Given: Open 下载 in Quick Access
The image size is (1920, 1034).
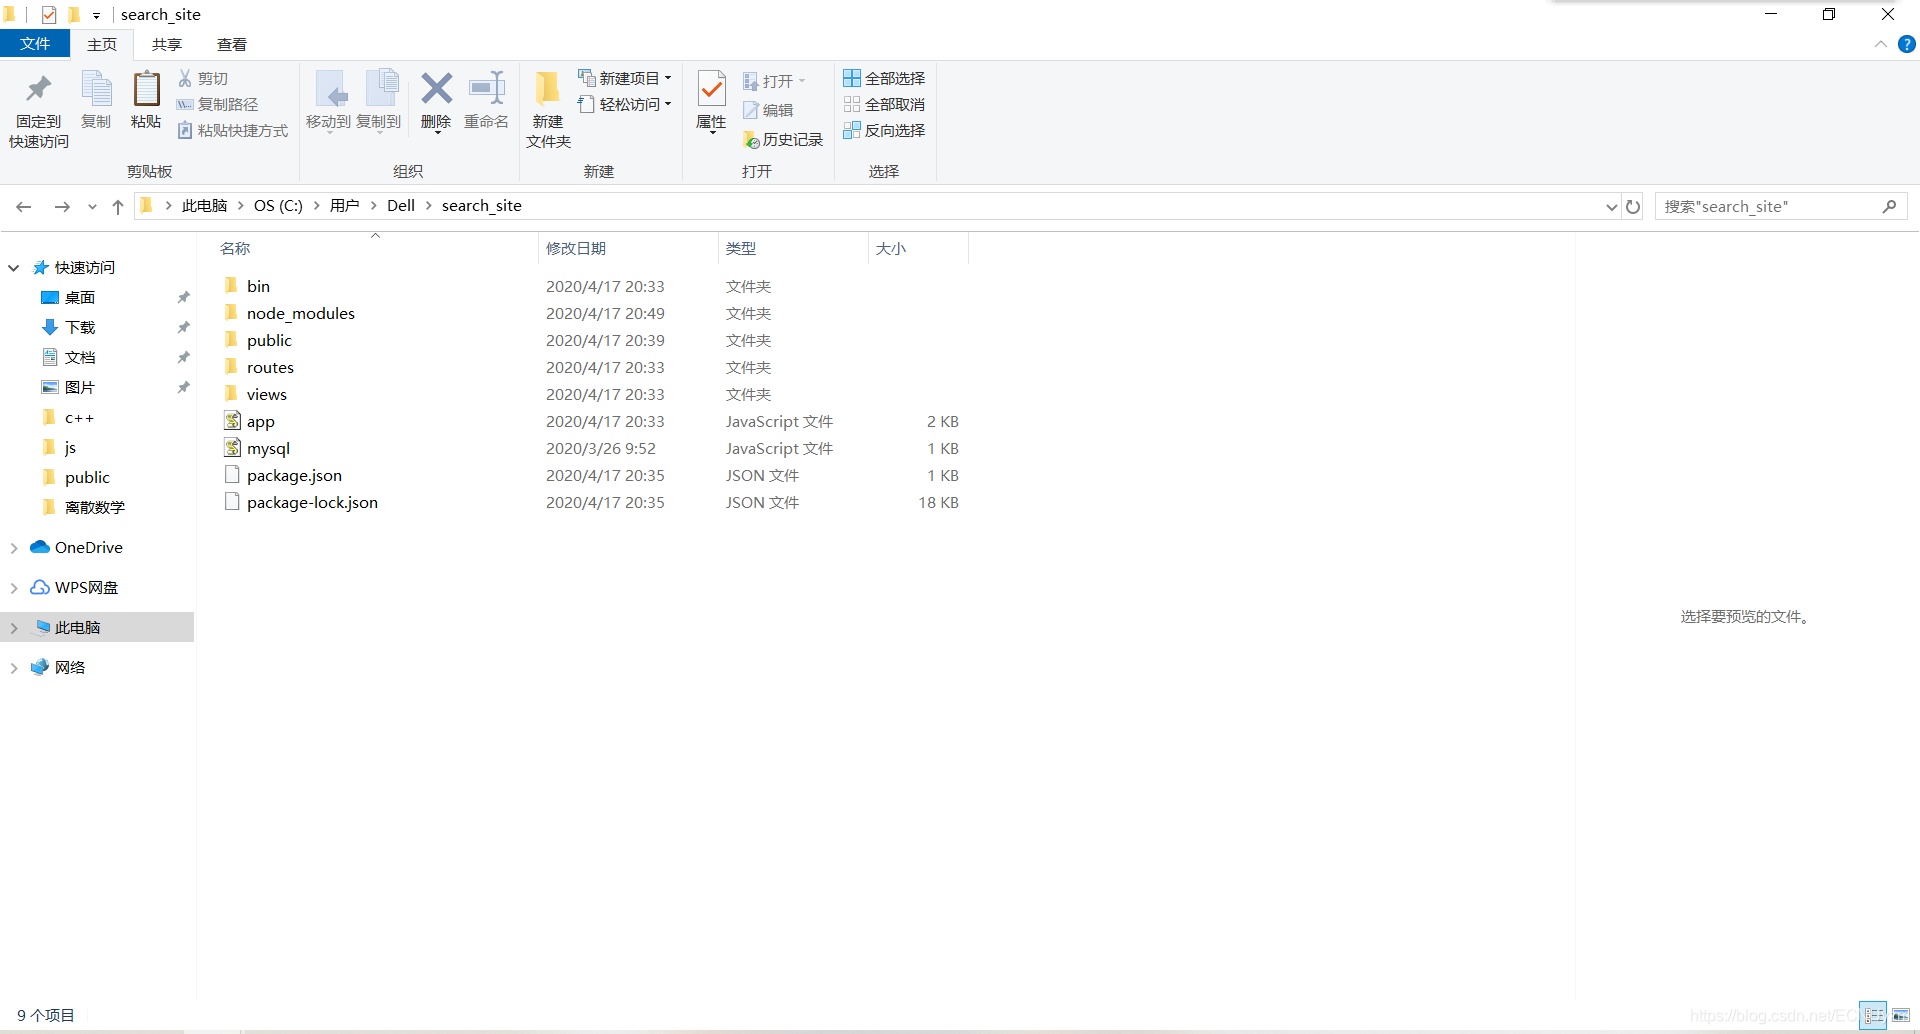Looking at the screenshot, I should [x=80, y=327].
